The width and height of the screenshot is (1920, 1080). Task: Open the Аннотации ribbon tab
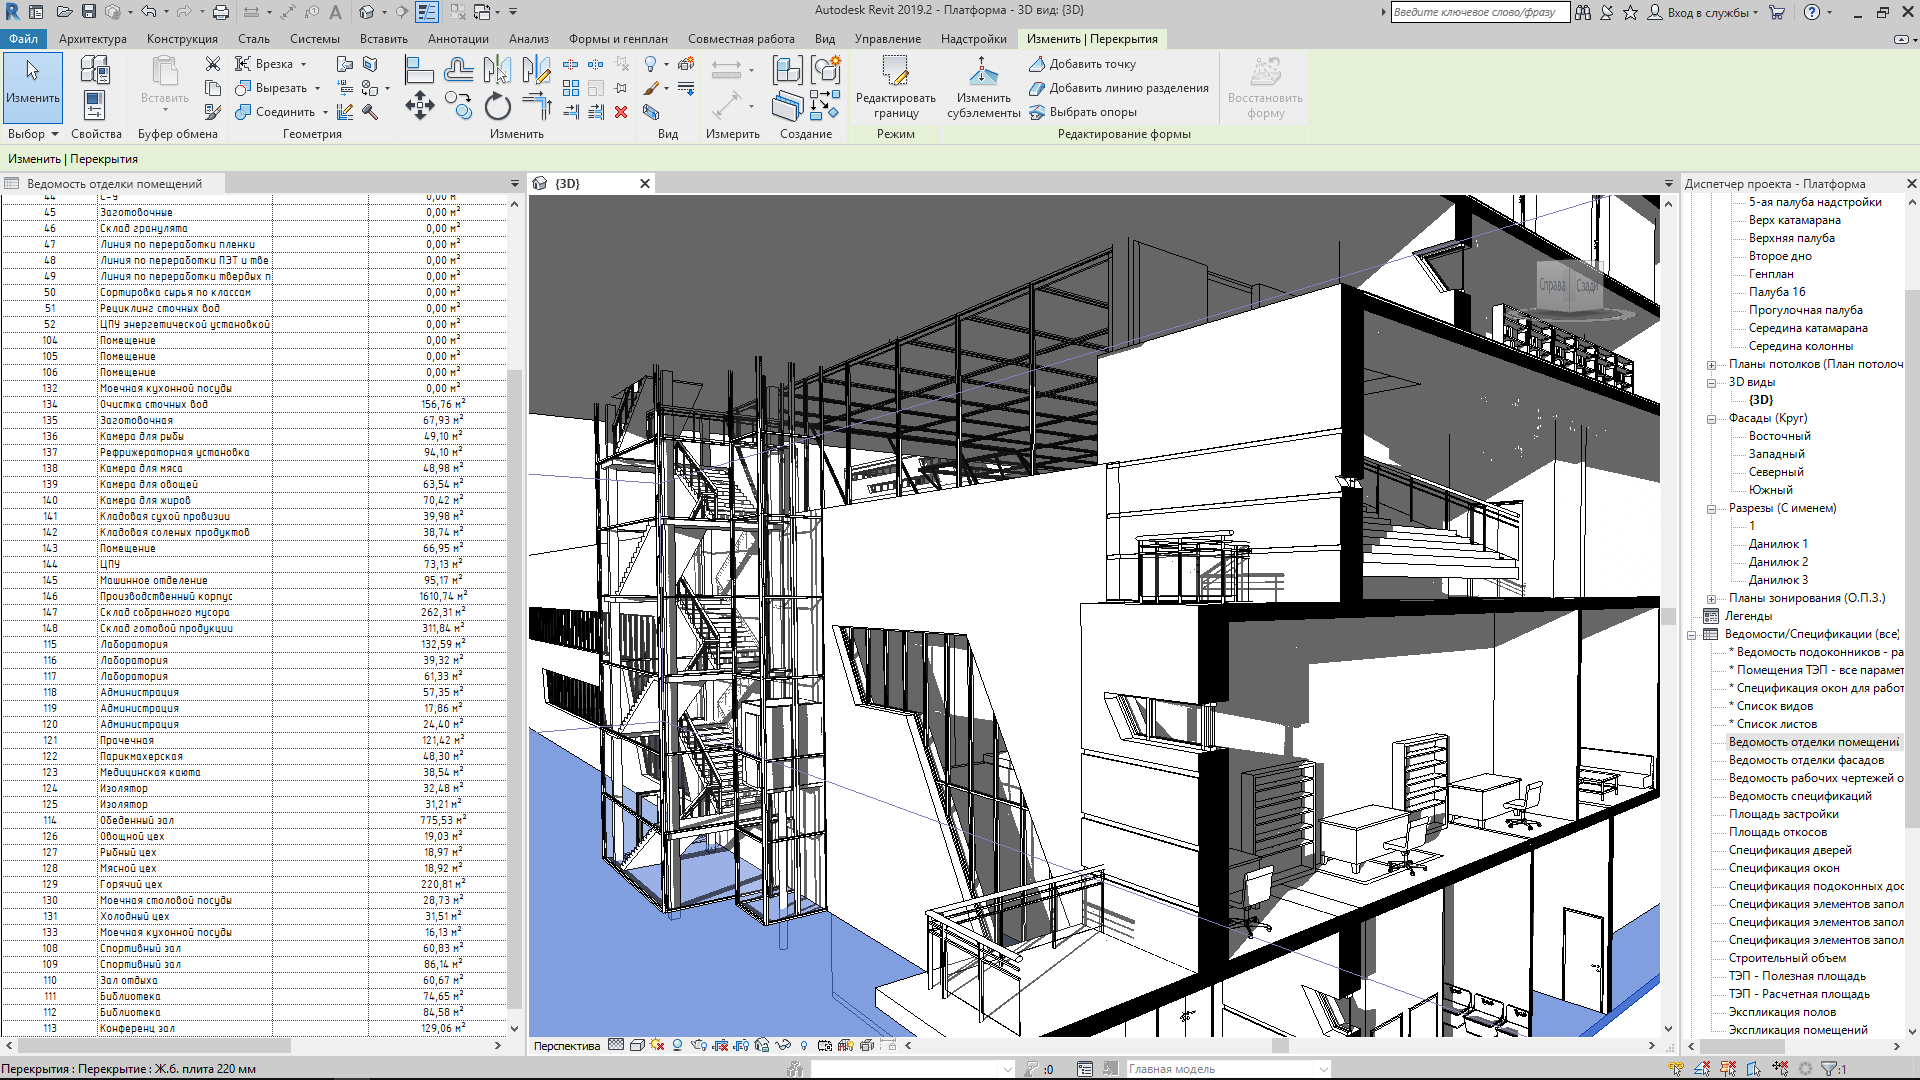pyautogui.click(x=457, y=39)
